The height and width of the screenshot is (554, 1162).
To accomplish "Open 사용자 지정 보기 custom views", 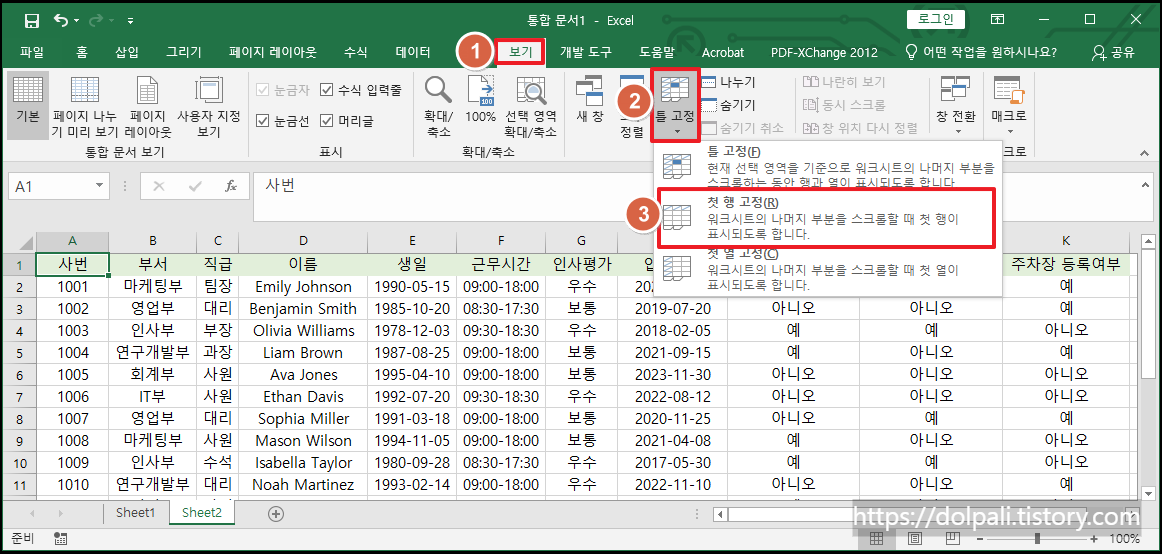I will (x=208, y=105).
